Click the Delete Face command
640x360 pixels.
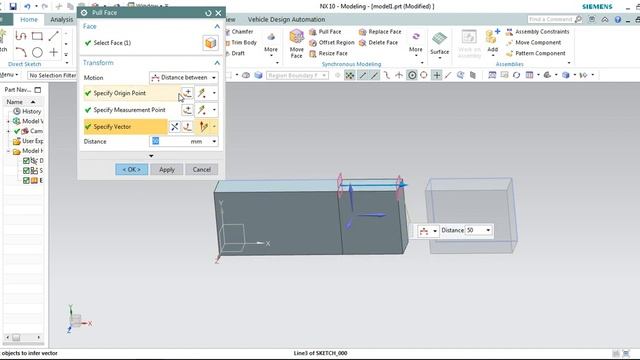378,42
